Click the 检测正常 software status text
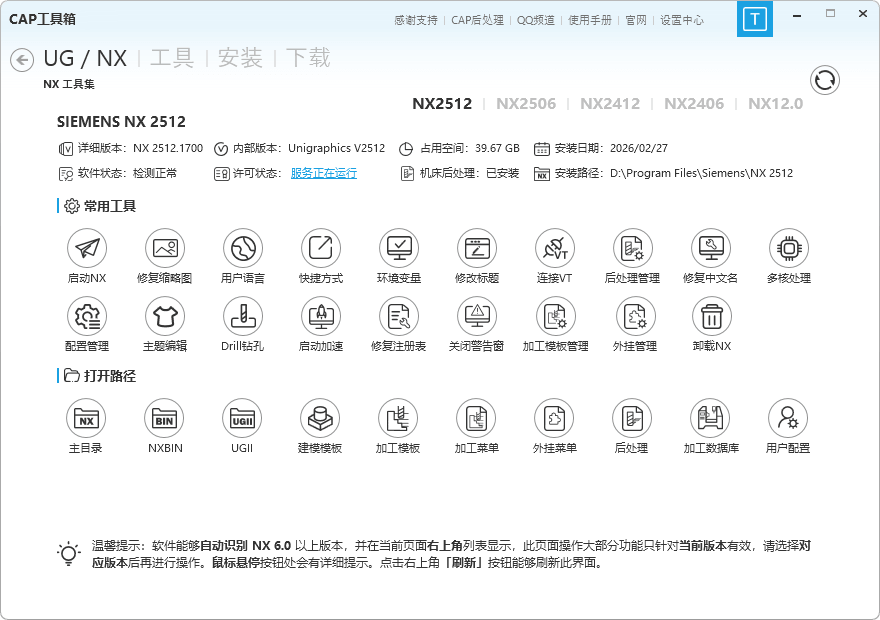This screenshot has width=880, height=620. 155,173
